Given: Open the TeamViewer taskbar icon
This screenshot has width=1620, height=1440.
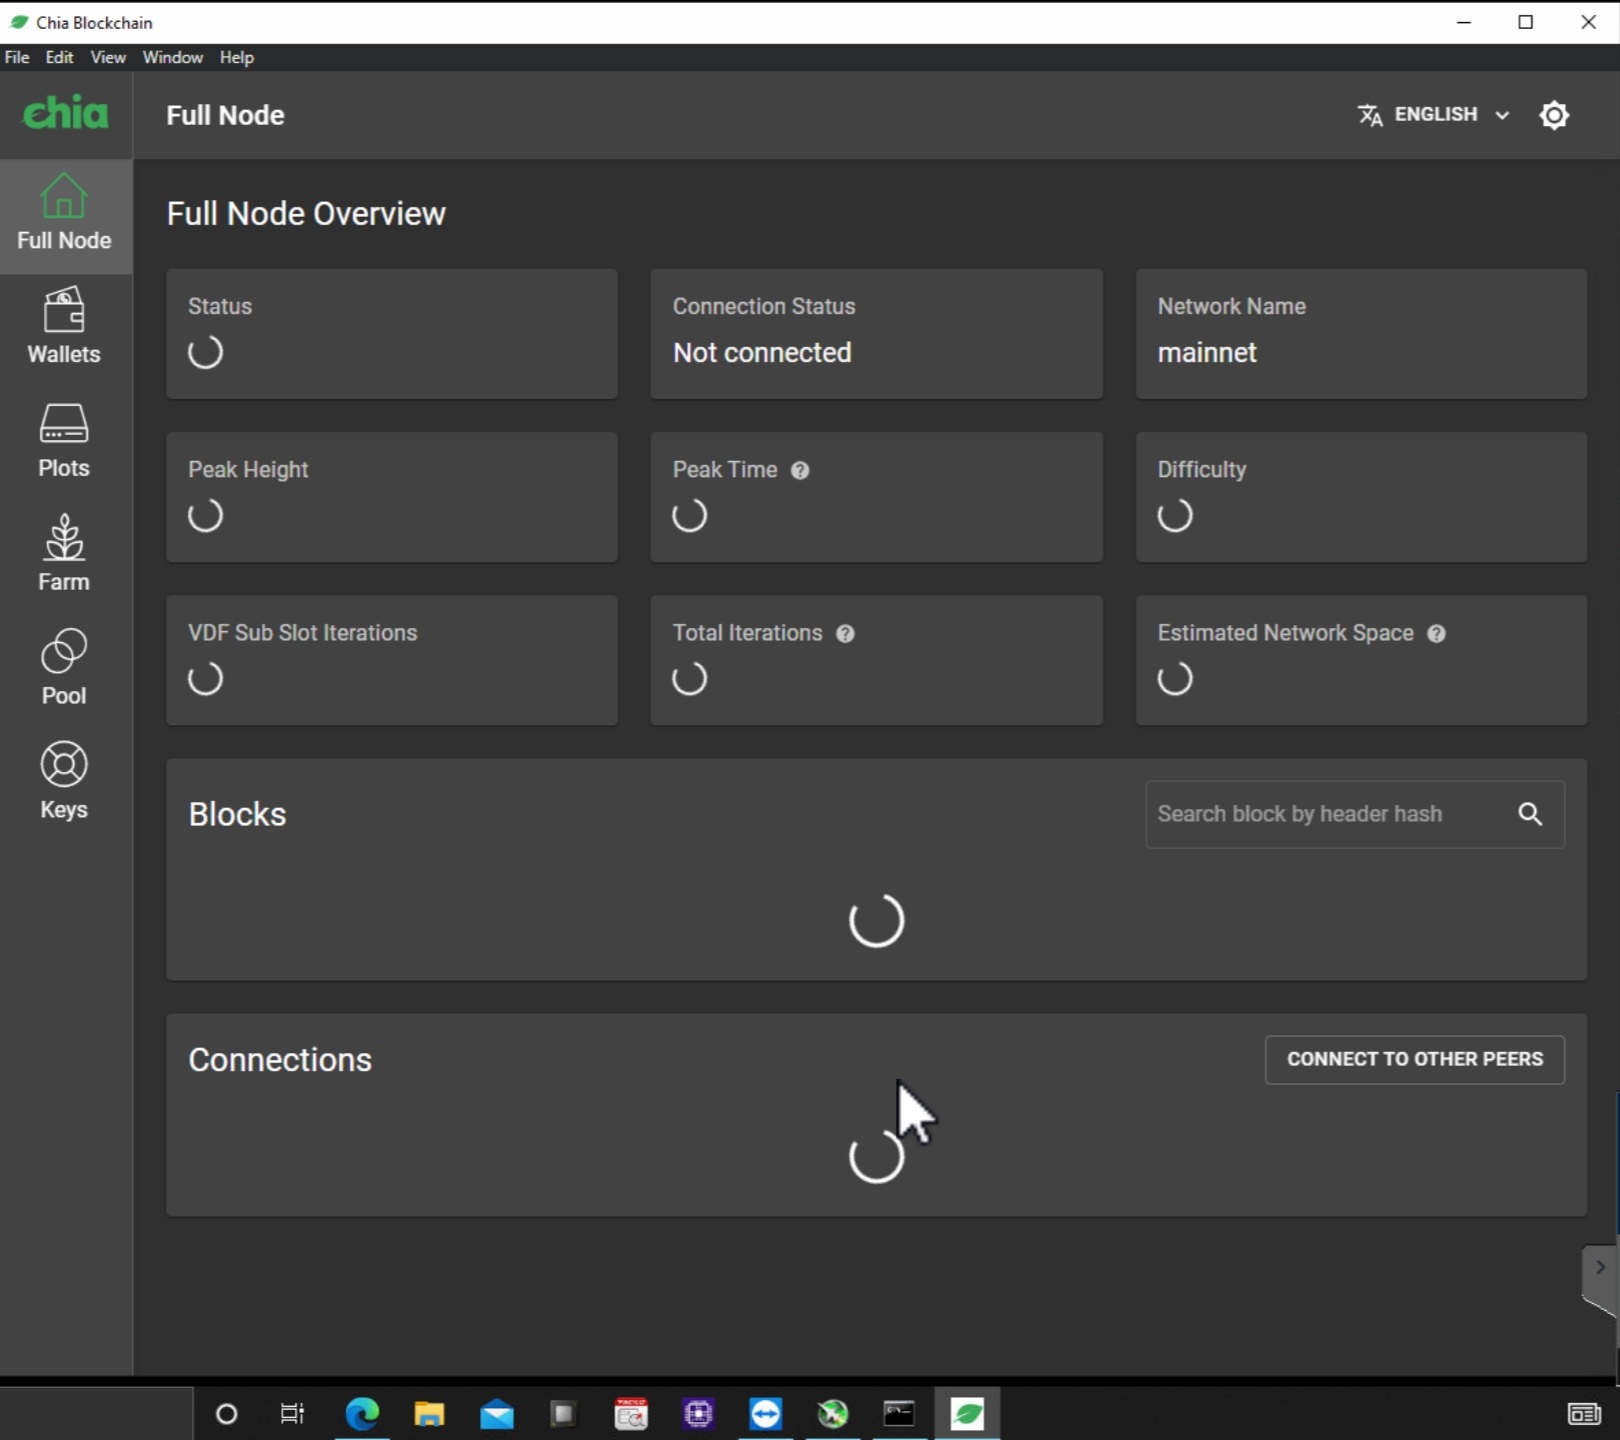Looking at the screenshot, I should point(765,1413).
